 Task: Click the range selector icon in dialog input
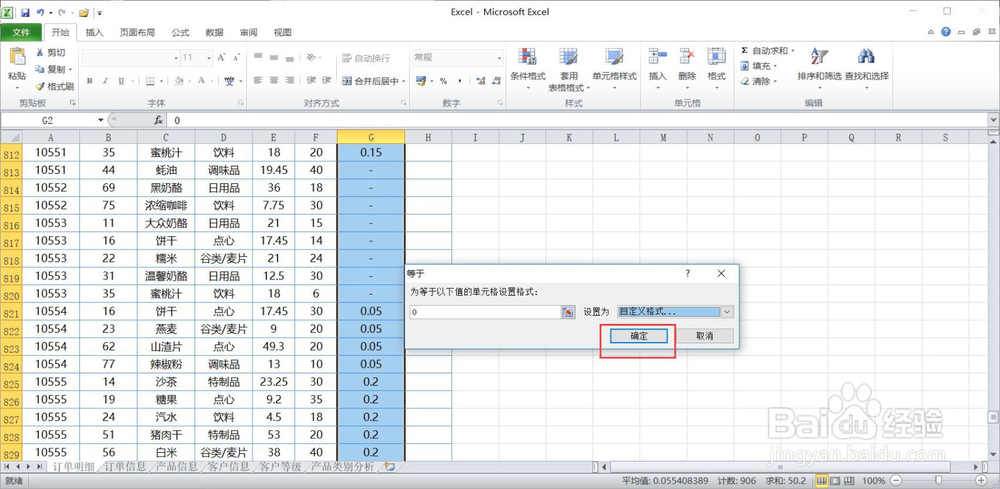pos(567,312)
